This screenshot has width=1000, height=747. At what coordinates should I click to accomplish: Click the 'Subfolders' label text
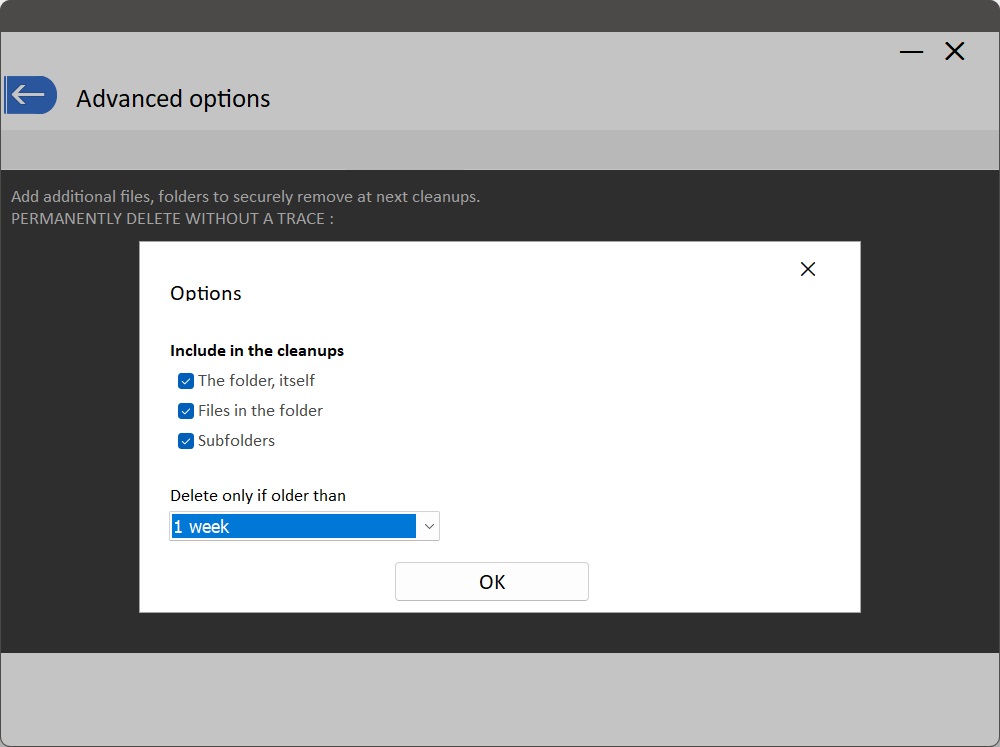coord(236,441)
